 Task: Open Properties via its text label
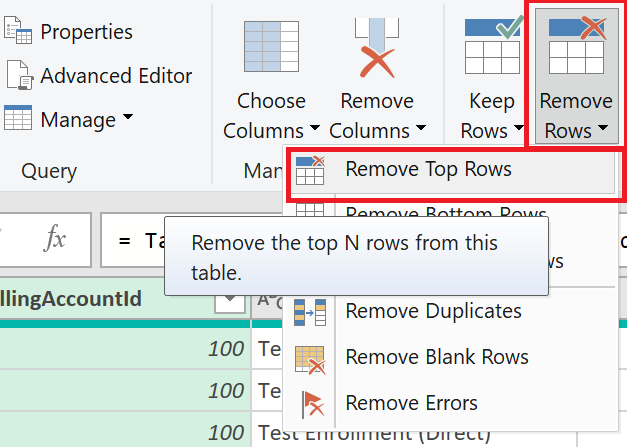point(86,32)
